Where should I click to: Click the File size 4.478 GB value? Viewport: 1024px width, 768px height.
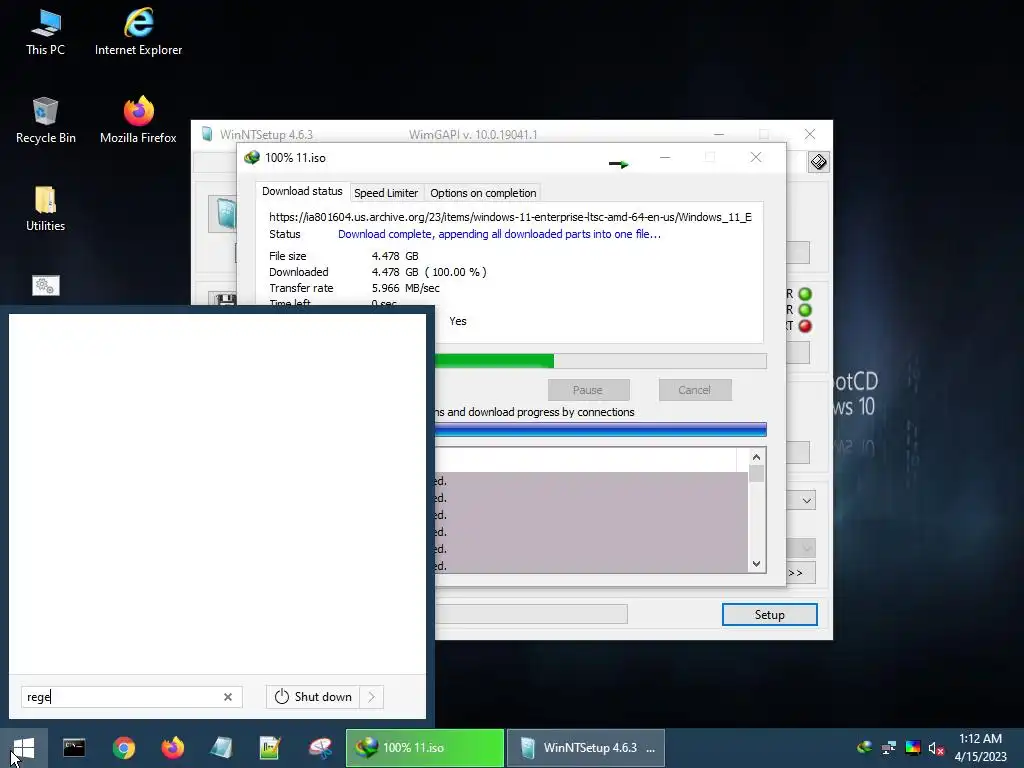click(395, 256)
